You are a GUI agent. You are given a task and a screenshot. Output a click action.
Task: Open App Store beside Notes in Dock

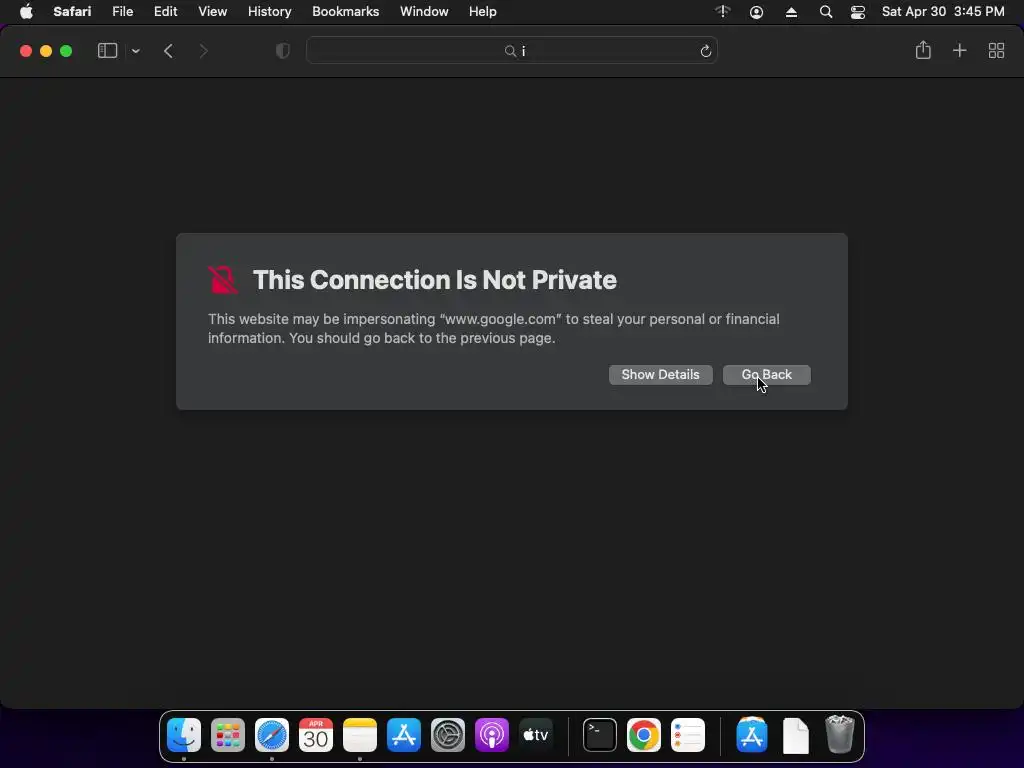click(404, 735)
